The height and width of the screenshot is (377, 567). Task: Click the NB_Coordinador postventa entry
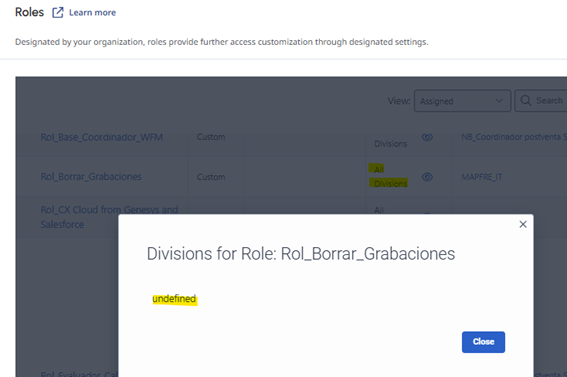coord(514,137)
